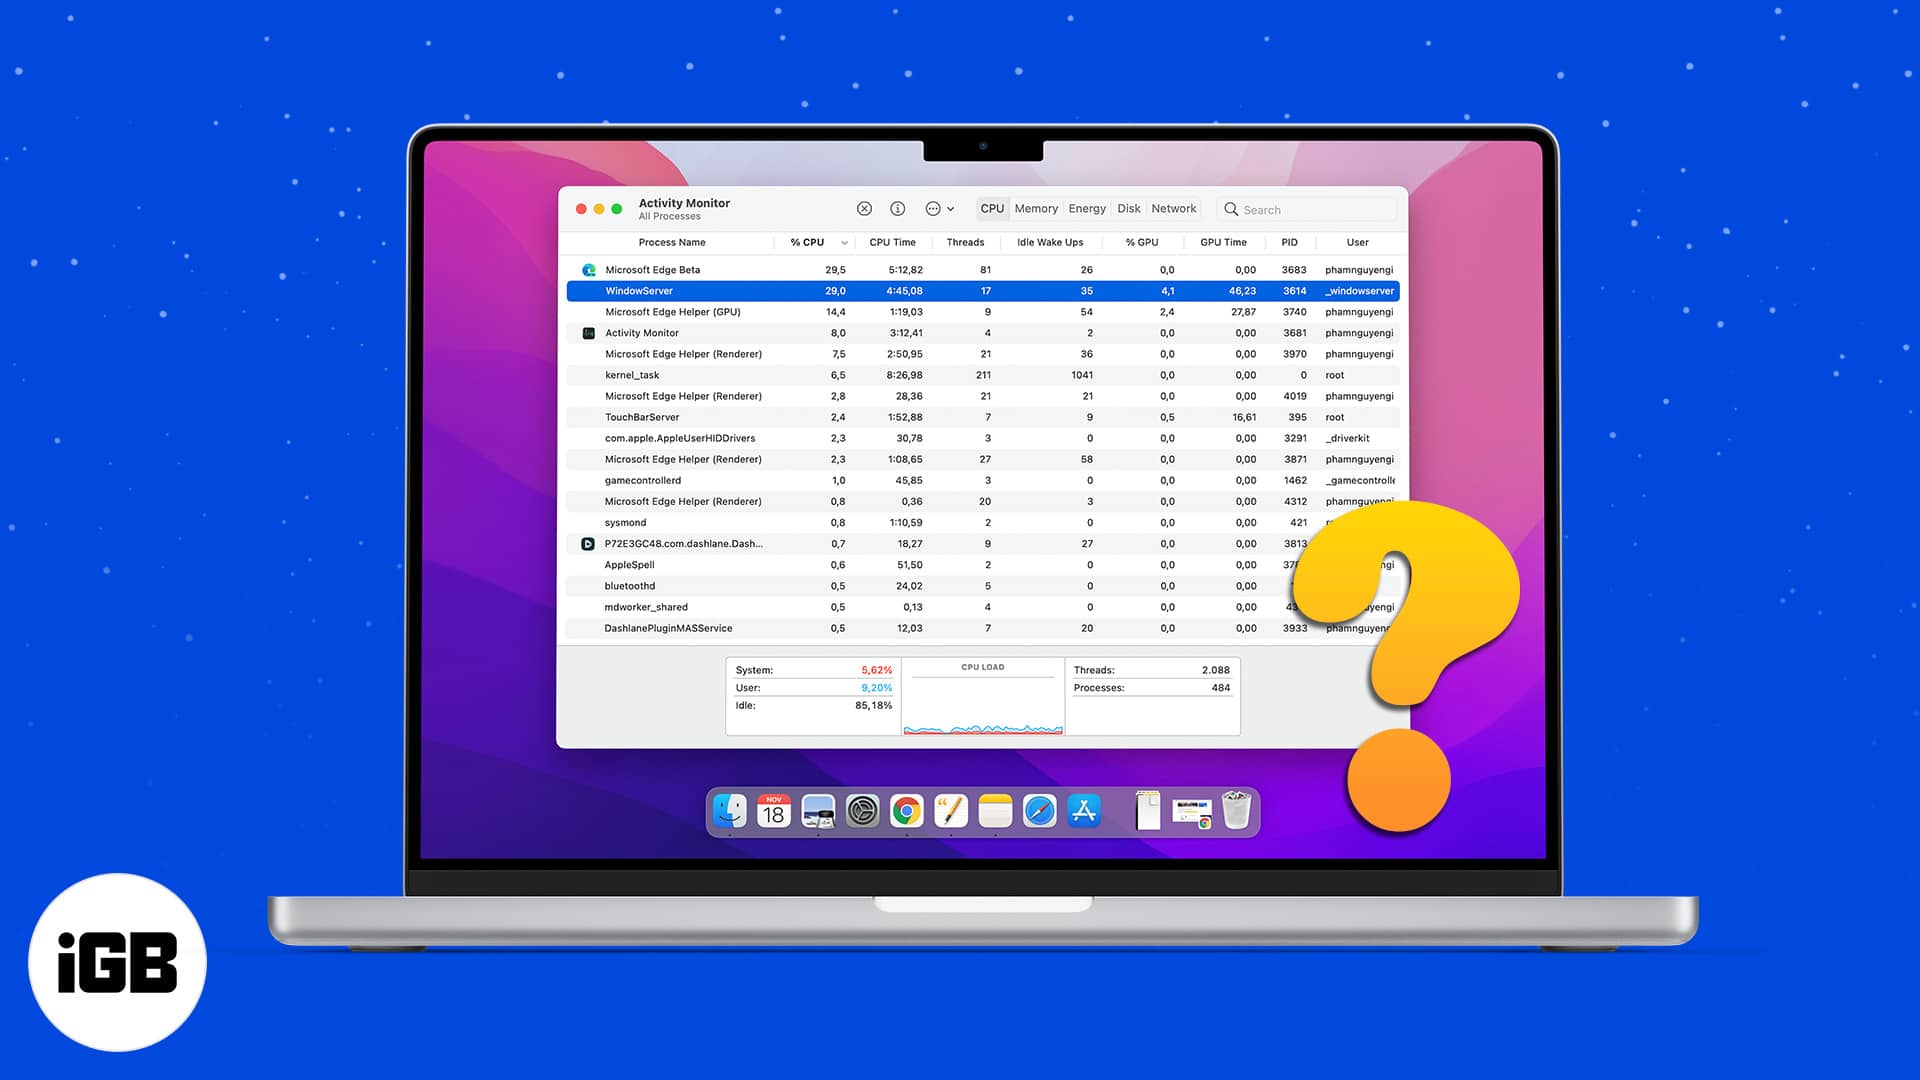Click the process info icon
1920x1080 pixels.
point(897,208)
